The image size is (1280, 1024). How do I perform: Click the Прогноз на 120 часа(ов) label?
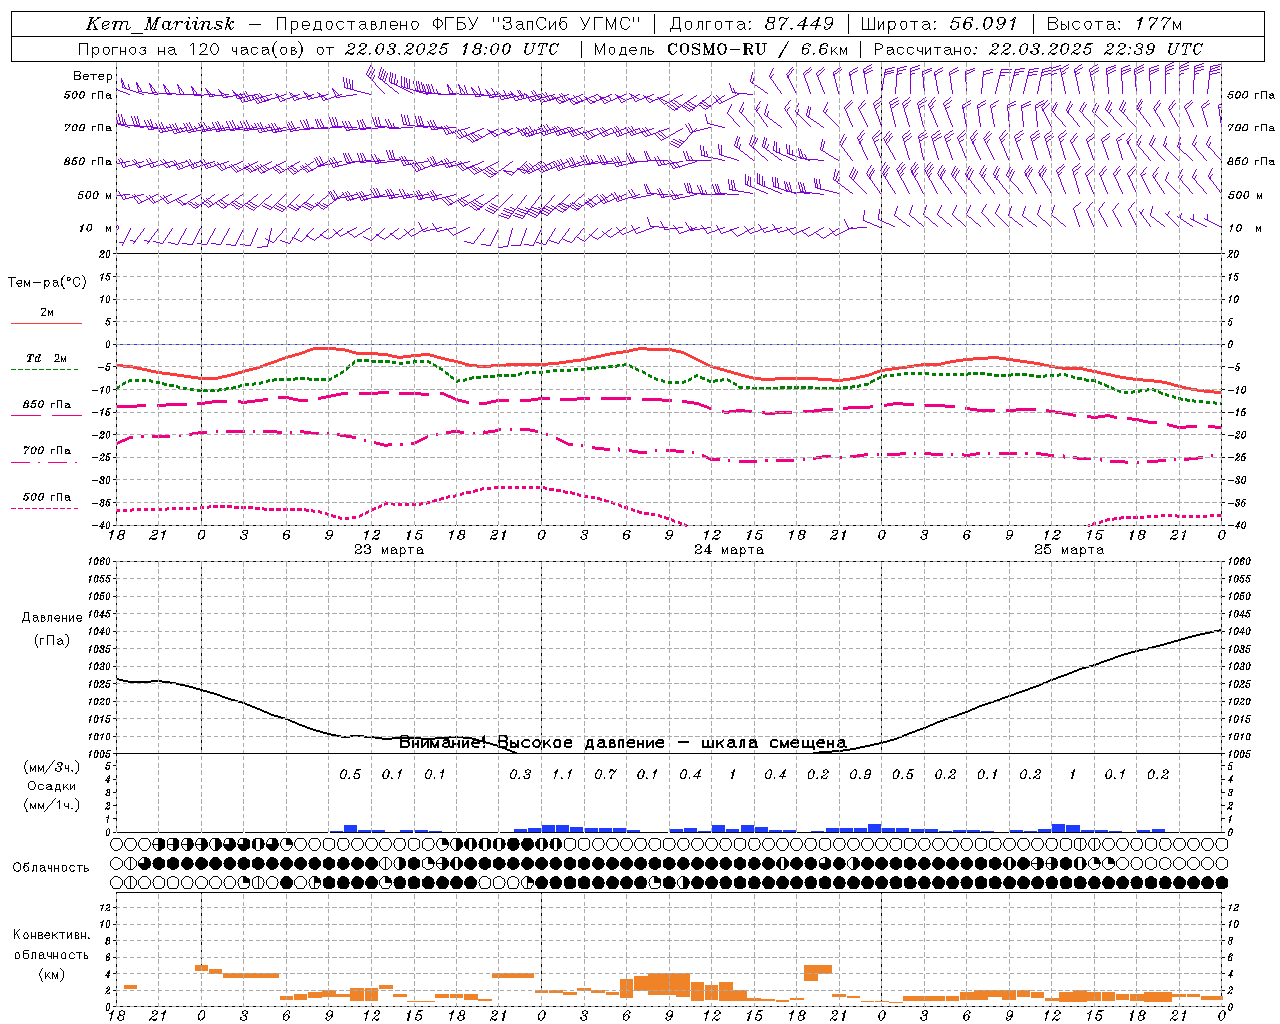191,49
